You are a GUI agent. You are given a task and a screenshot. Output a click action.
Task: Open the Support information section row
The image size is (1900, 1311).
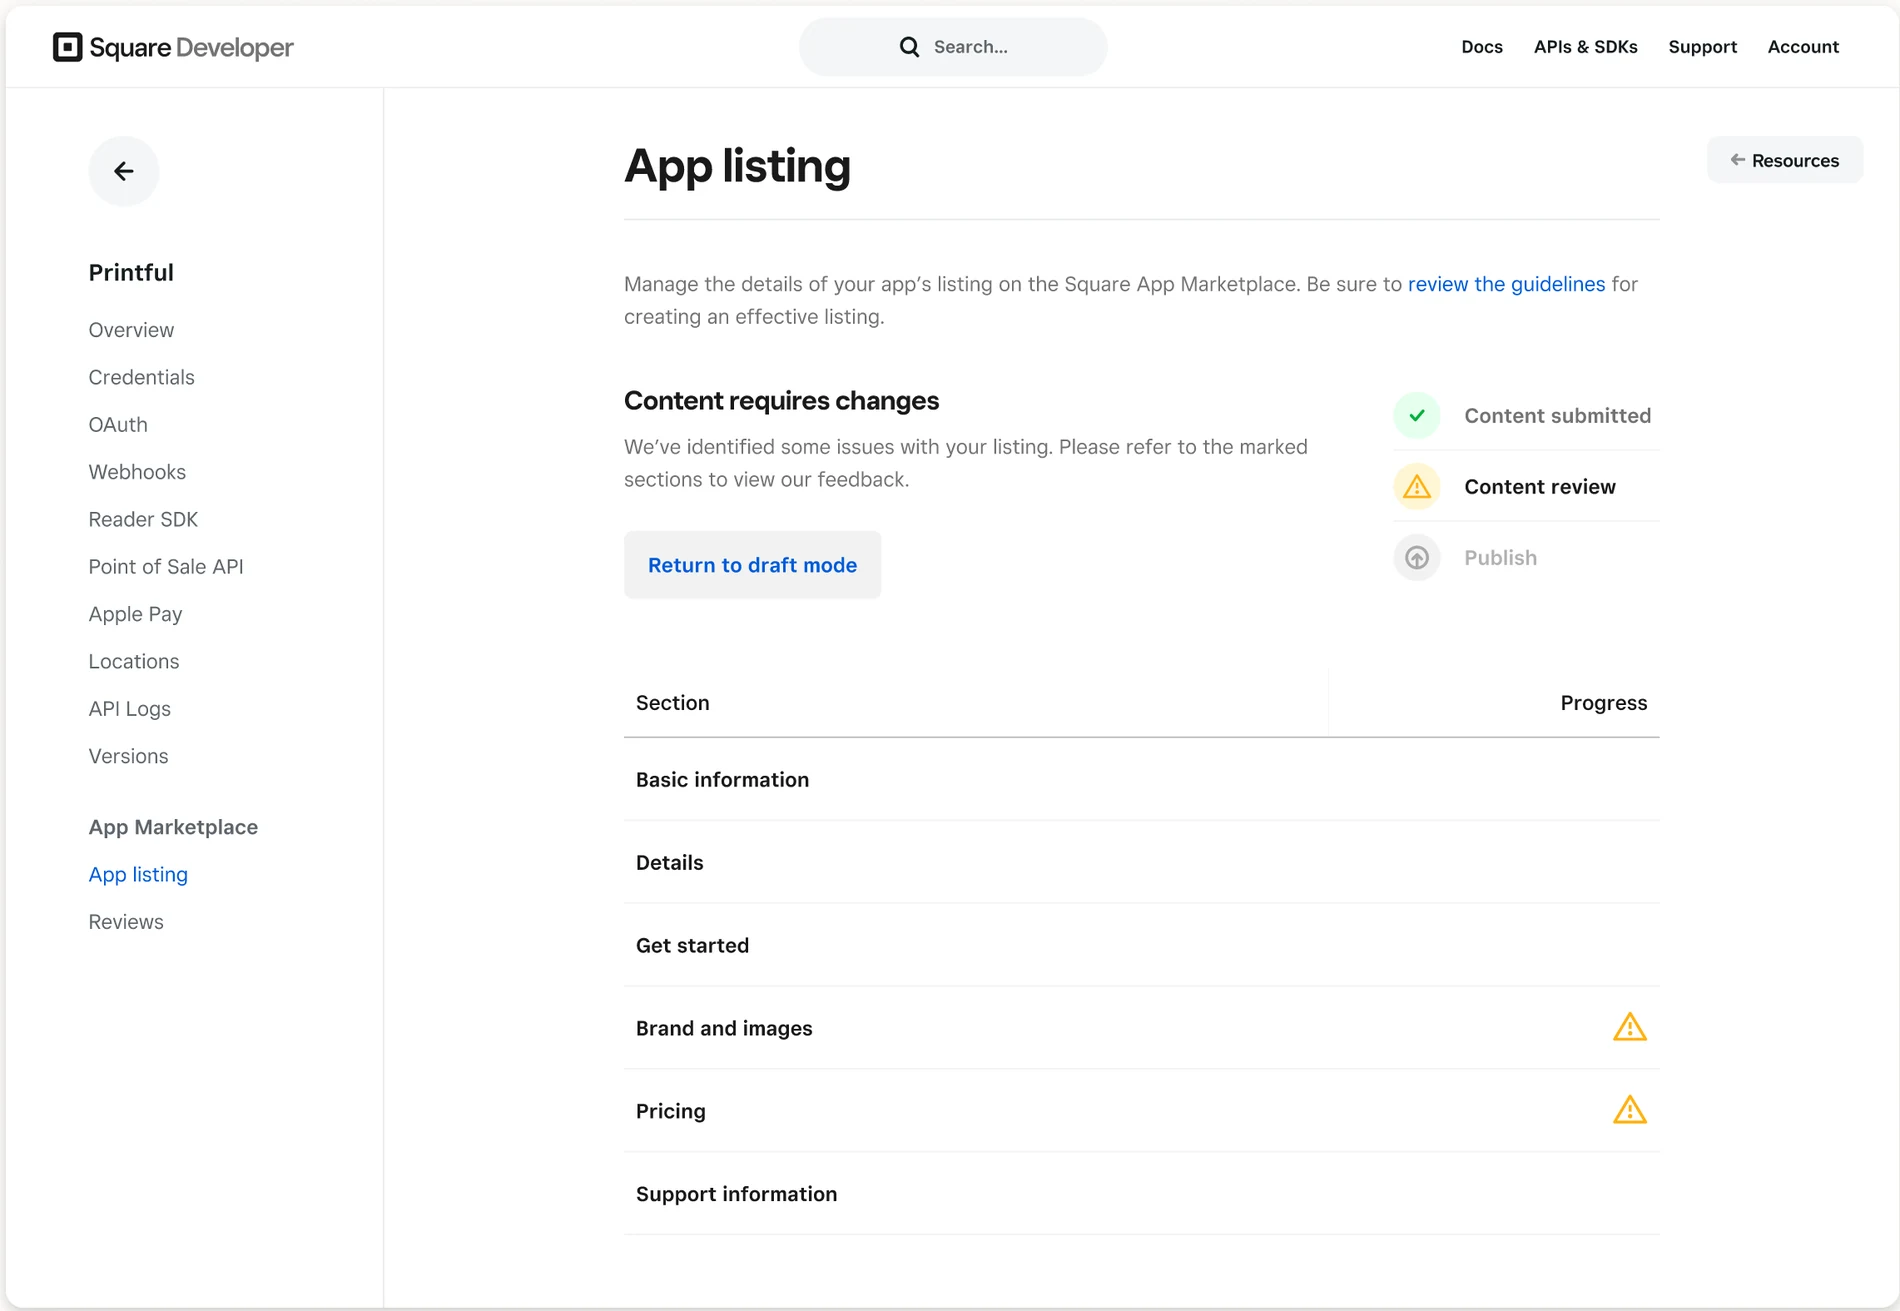[x=1141, y=1194]
